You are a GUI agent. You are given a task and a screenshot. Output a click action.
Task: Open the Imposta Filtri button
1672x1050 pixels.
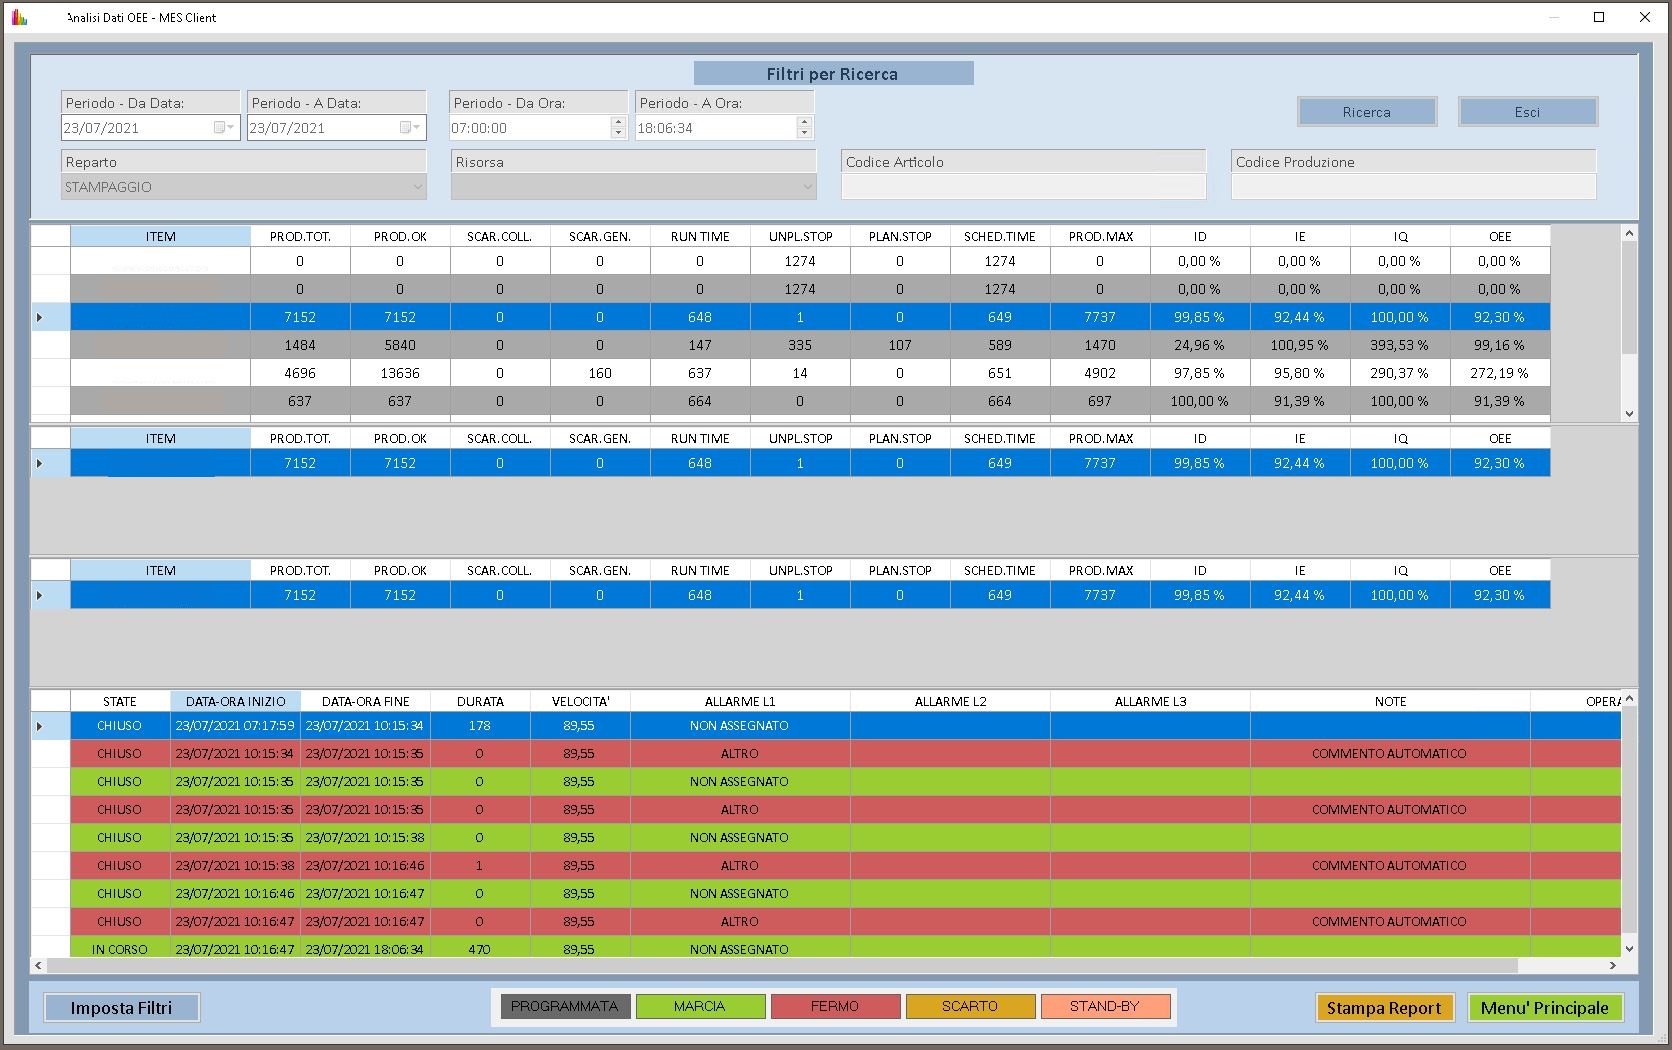click(x=121, y=1008)
